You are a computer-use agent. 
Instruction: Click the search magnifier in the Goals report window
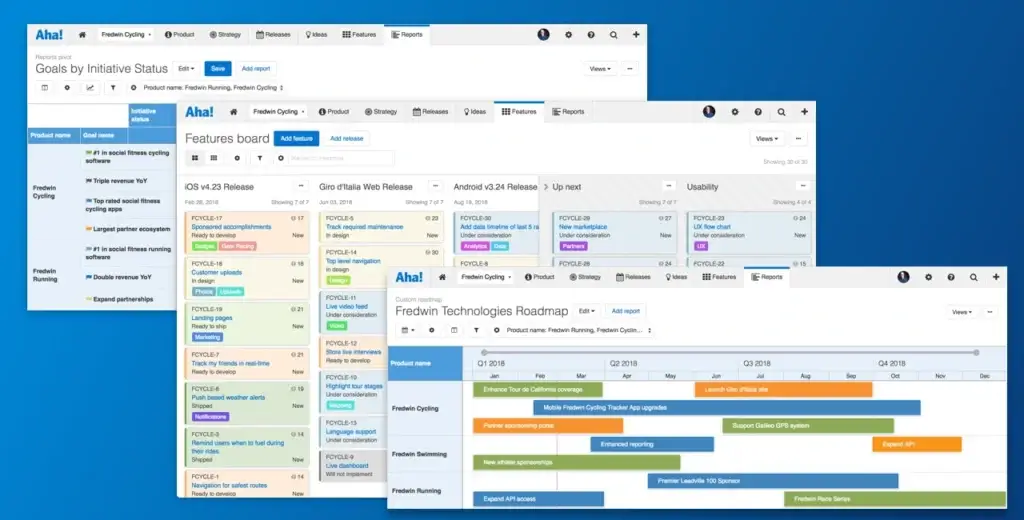(x=614, y=35)
